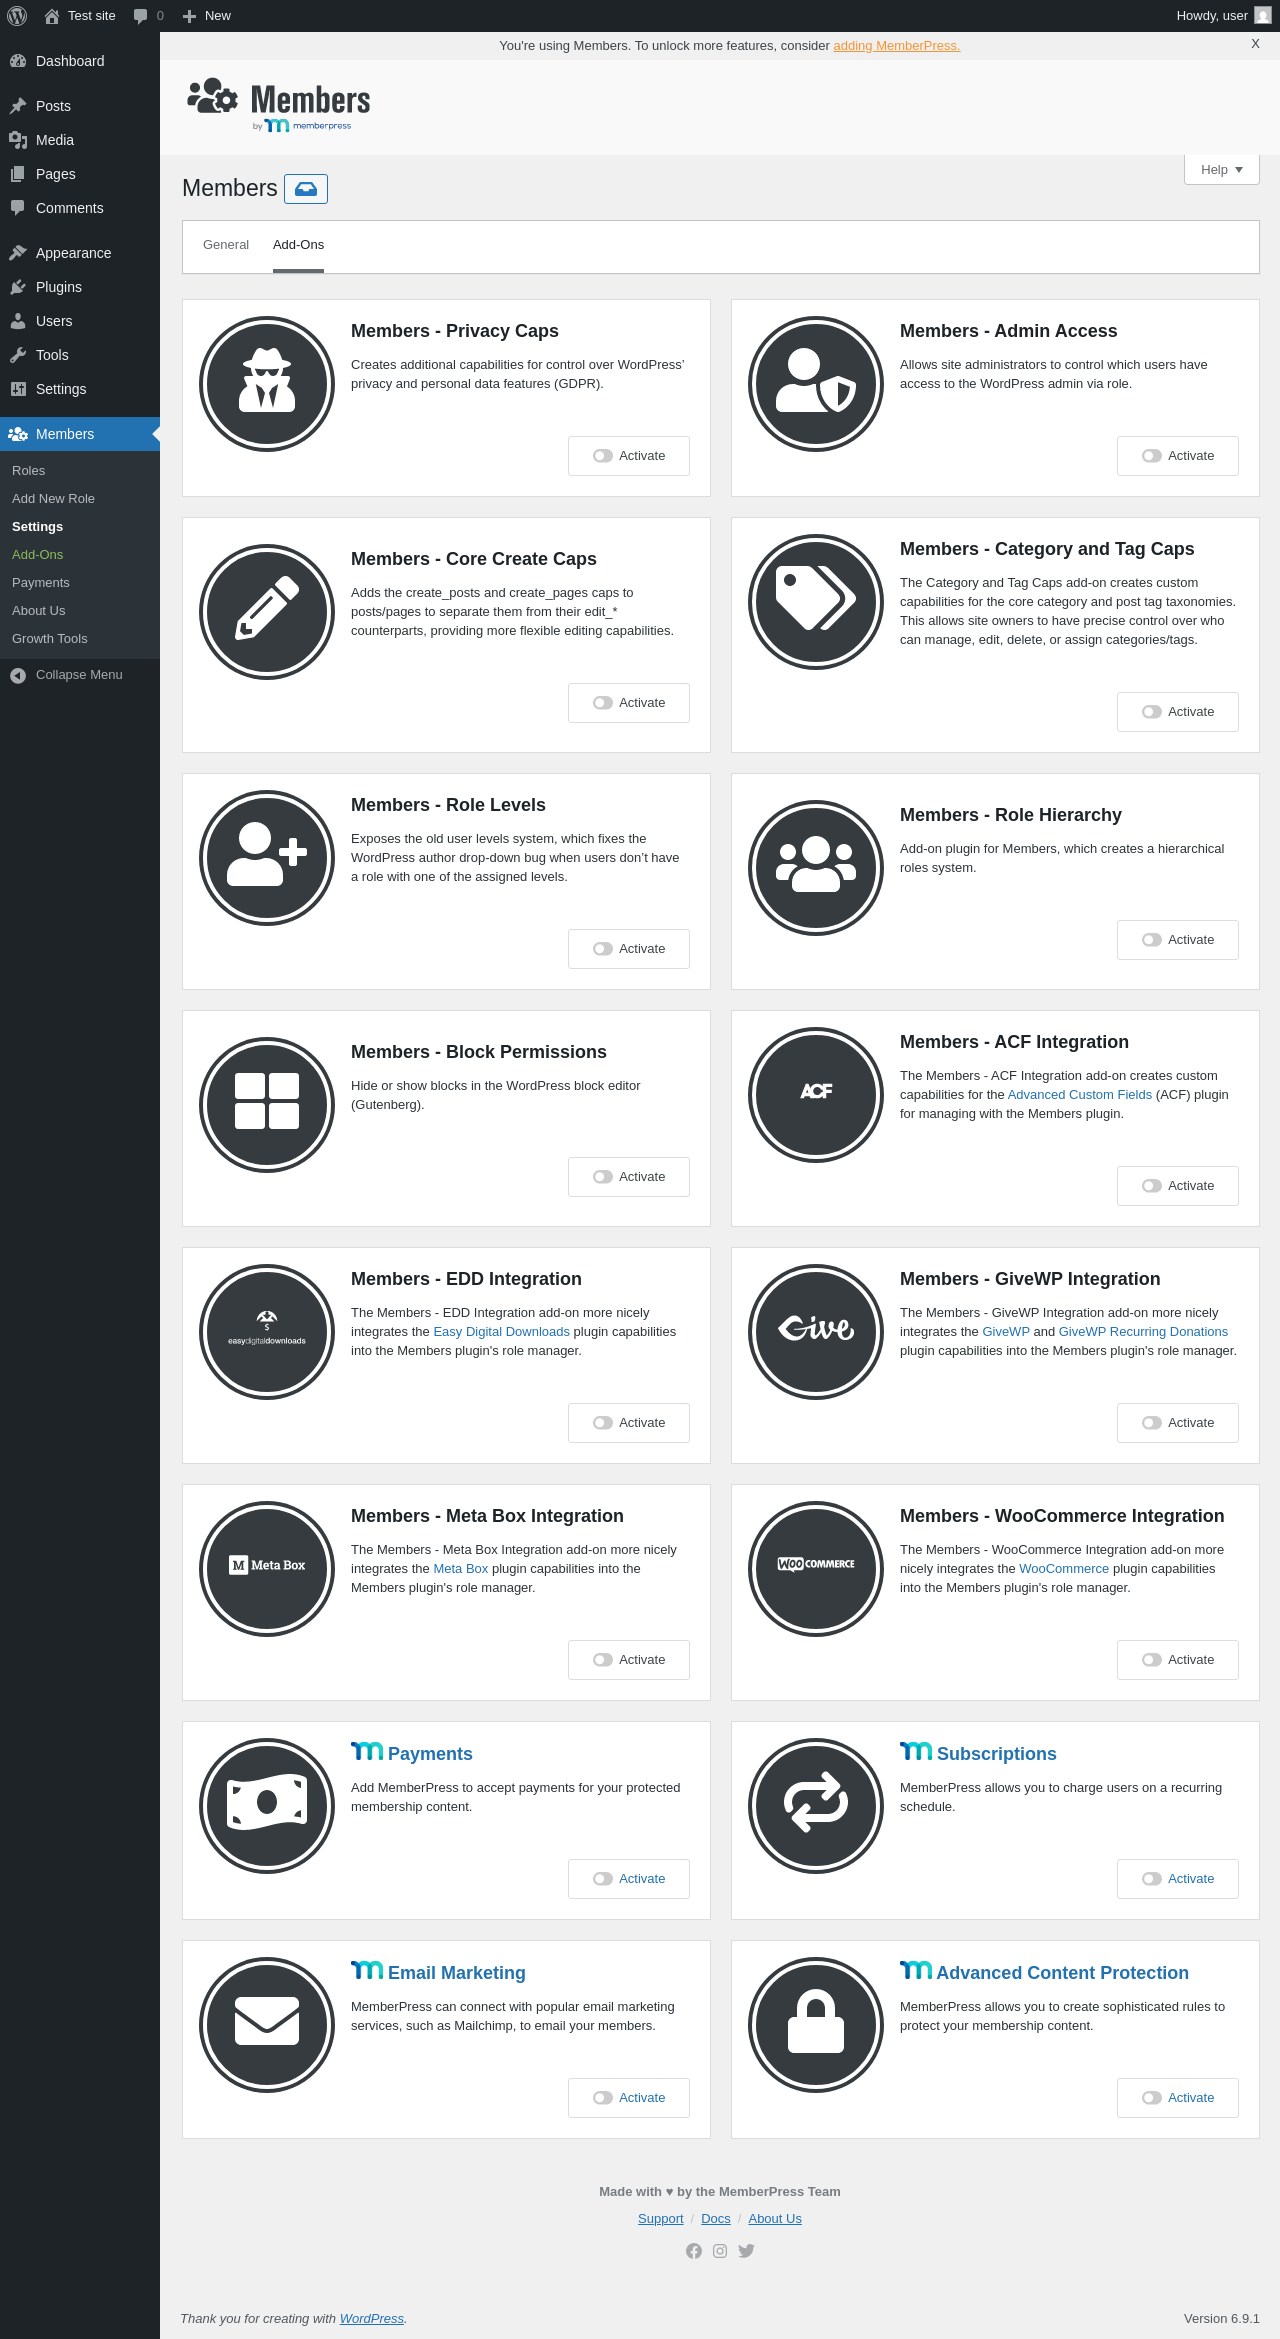Click the Admin Access shield user icon
This screenshot has width=1280, height=2339.
tap(816, 384)
